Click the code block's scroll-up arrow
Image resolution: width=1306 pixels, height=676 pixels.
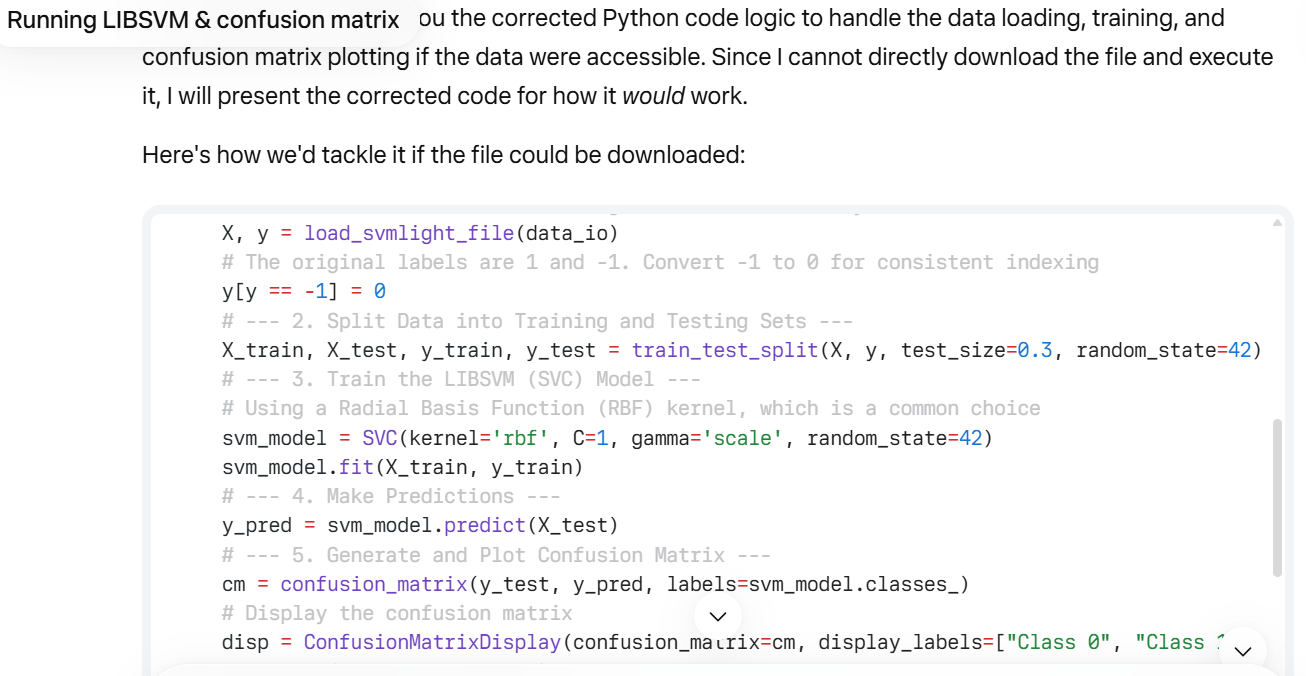[1277, 223]
